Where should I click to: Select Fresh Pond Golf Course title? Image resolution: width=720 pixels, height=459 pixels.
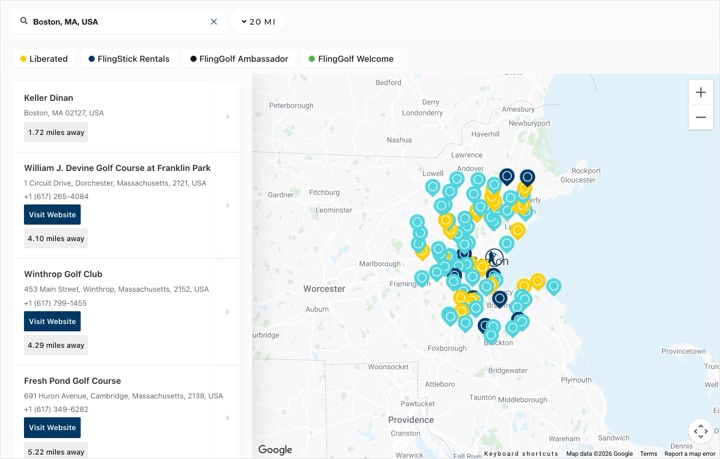[x=73, y=381]
